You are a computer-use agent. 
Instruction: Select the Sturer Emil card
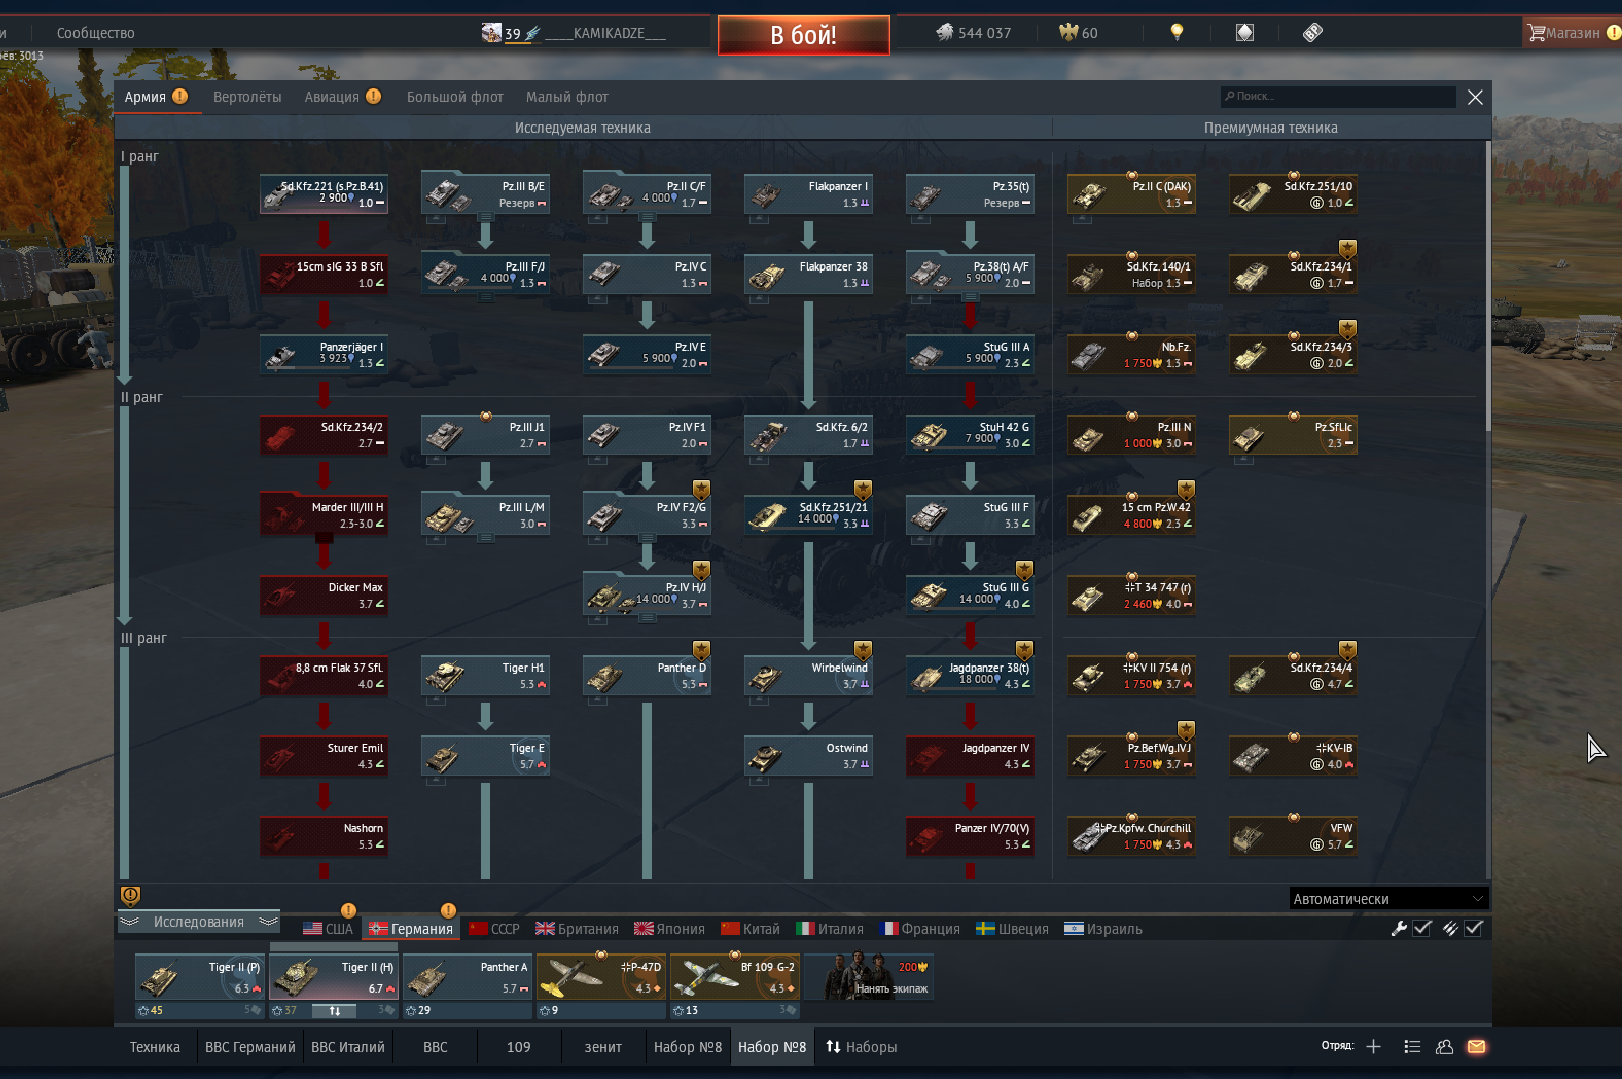click(x=324, y=756)
